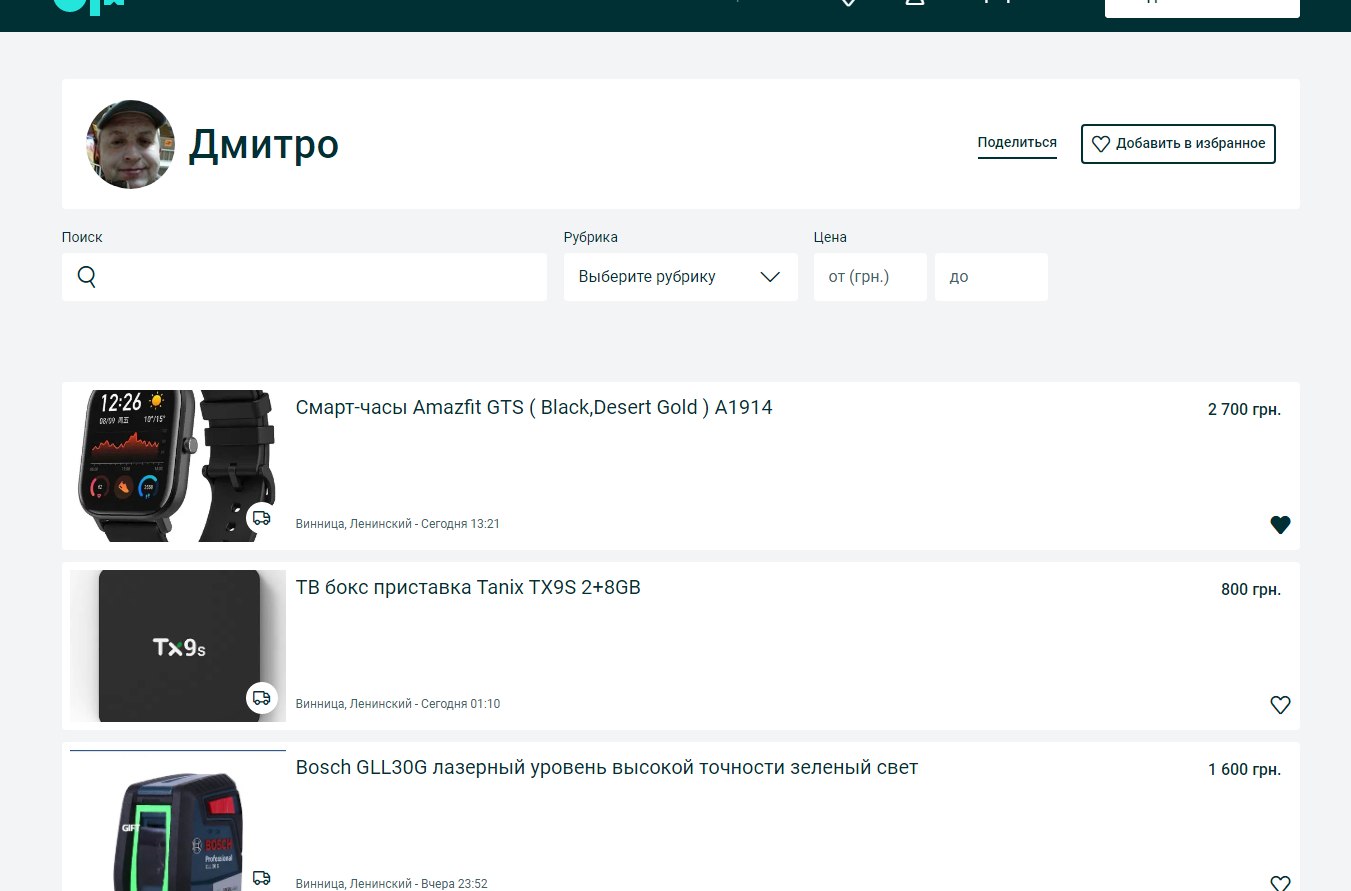The image size is (1351, 891).
Task: Open the Amazfit smartwatch photo thumbnail
Action: 178,466
